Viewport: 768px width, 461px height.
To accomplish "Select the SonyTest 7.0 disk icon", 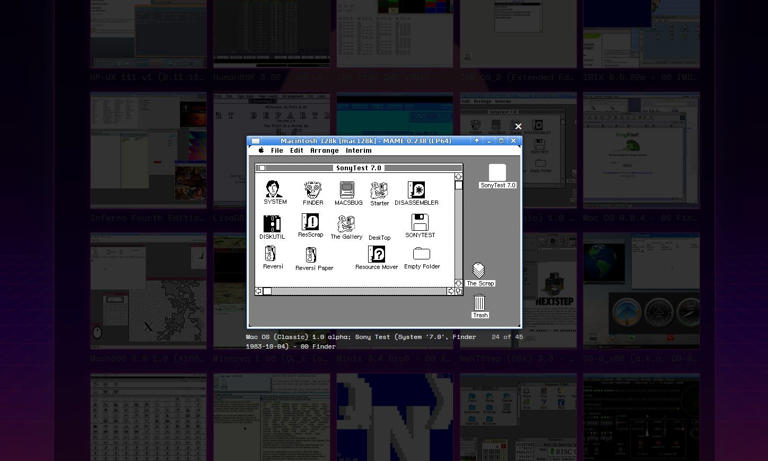I will [x=497, y=172].
